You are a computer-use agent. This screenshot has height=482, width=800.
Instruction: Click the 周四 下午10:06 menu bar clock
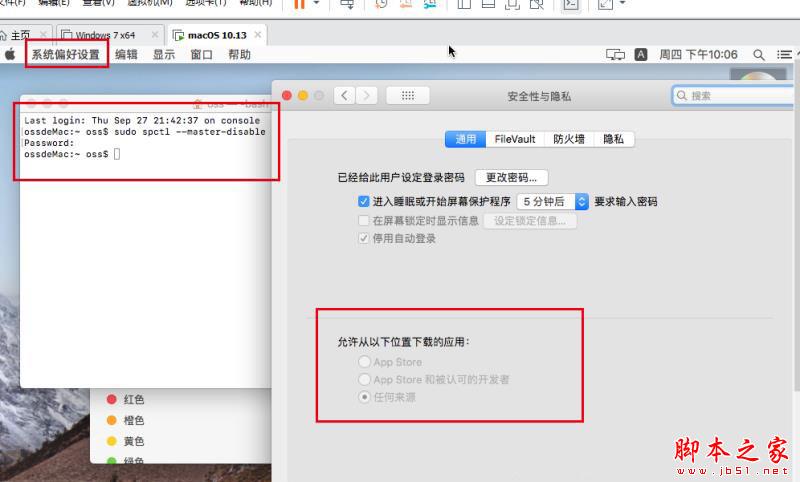click(698, 55)
